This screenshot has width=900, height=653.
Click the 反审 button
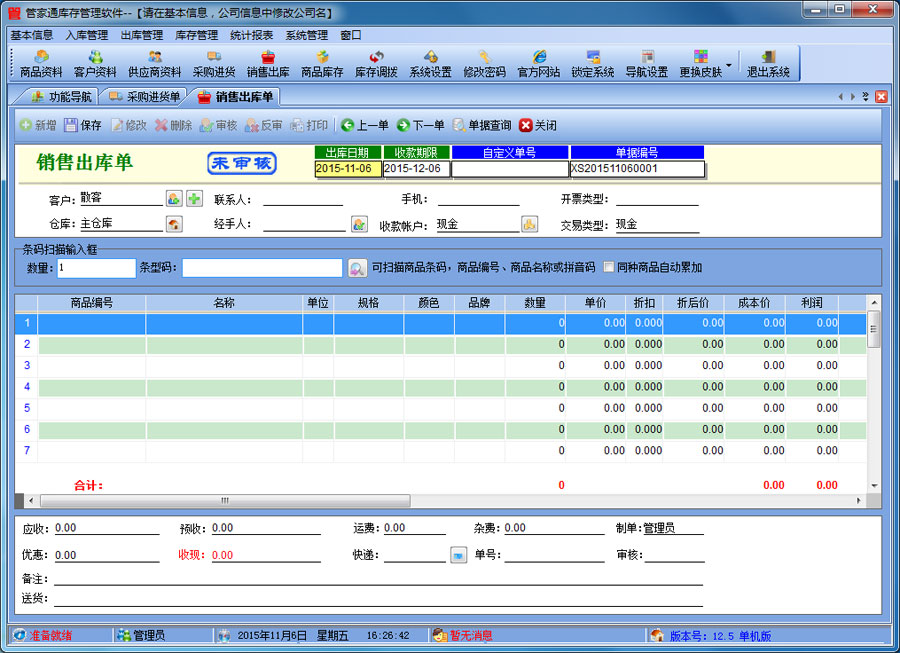tap(263, 125)
